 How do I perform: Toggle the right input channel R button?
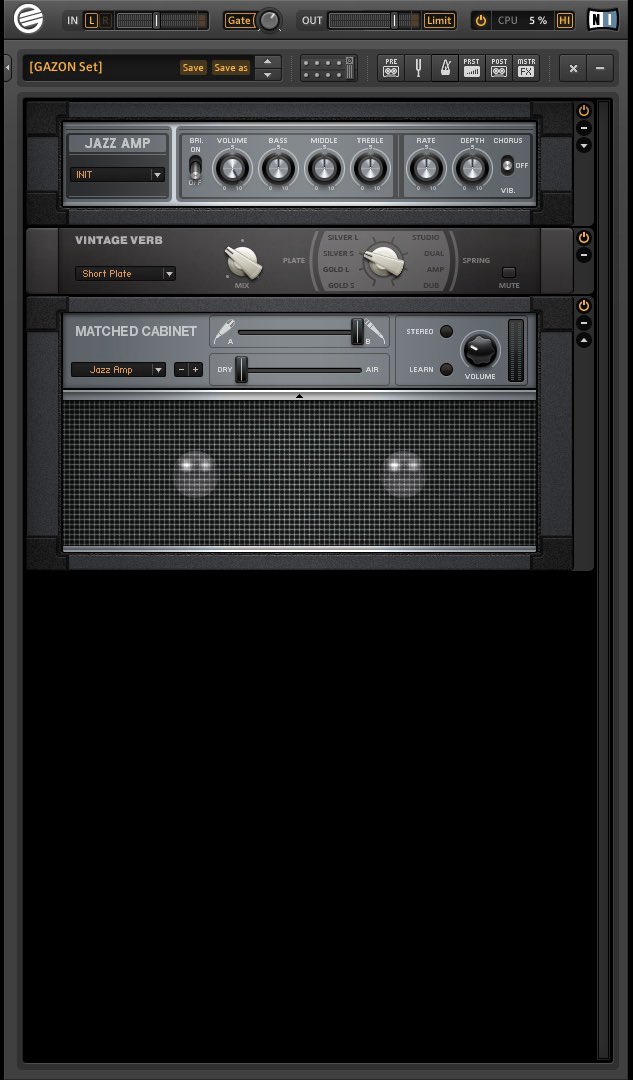click(105, 21)
